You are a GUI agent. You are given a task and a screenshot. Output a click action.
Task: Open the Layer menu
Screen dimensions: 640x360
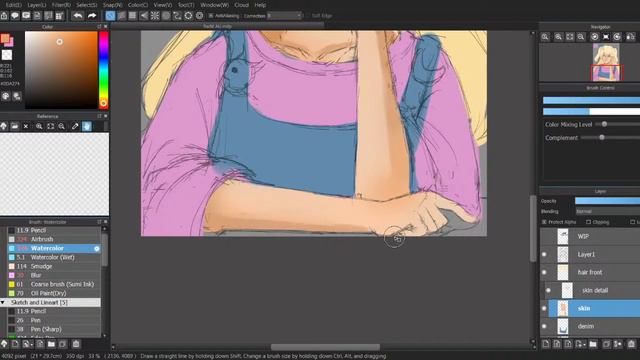tap(37, 5)
